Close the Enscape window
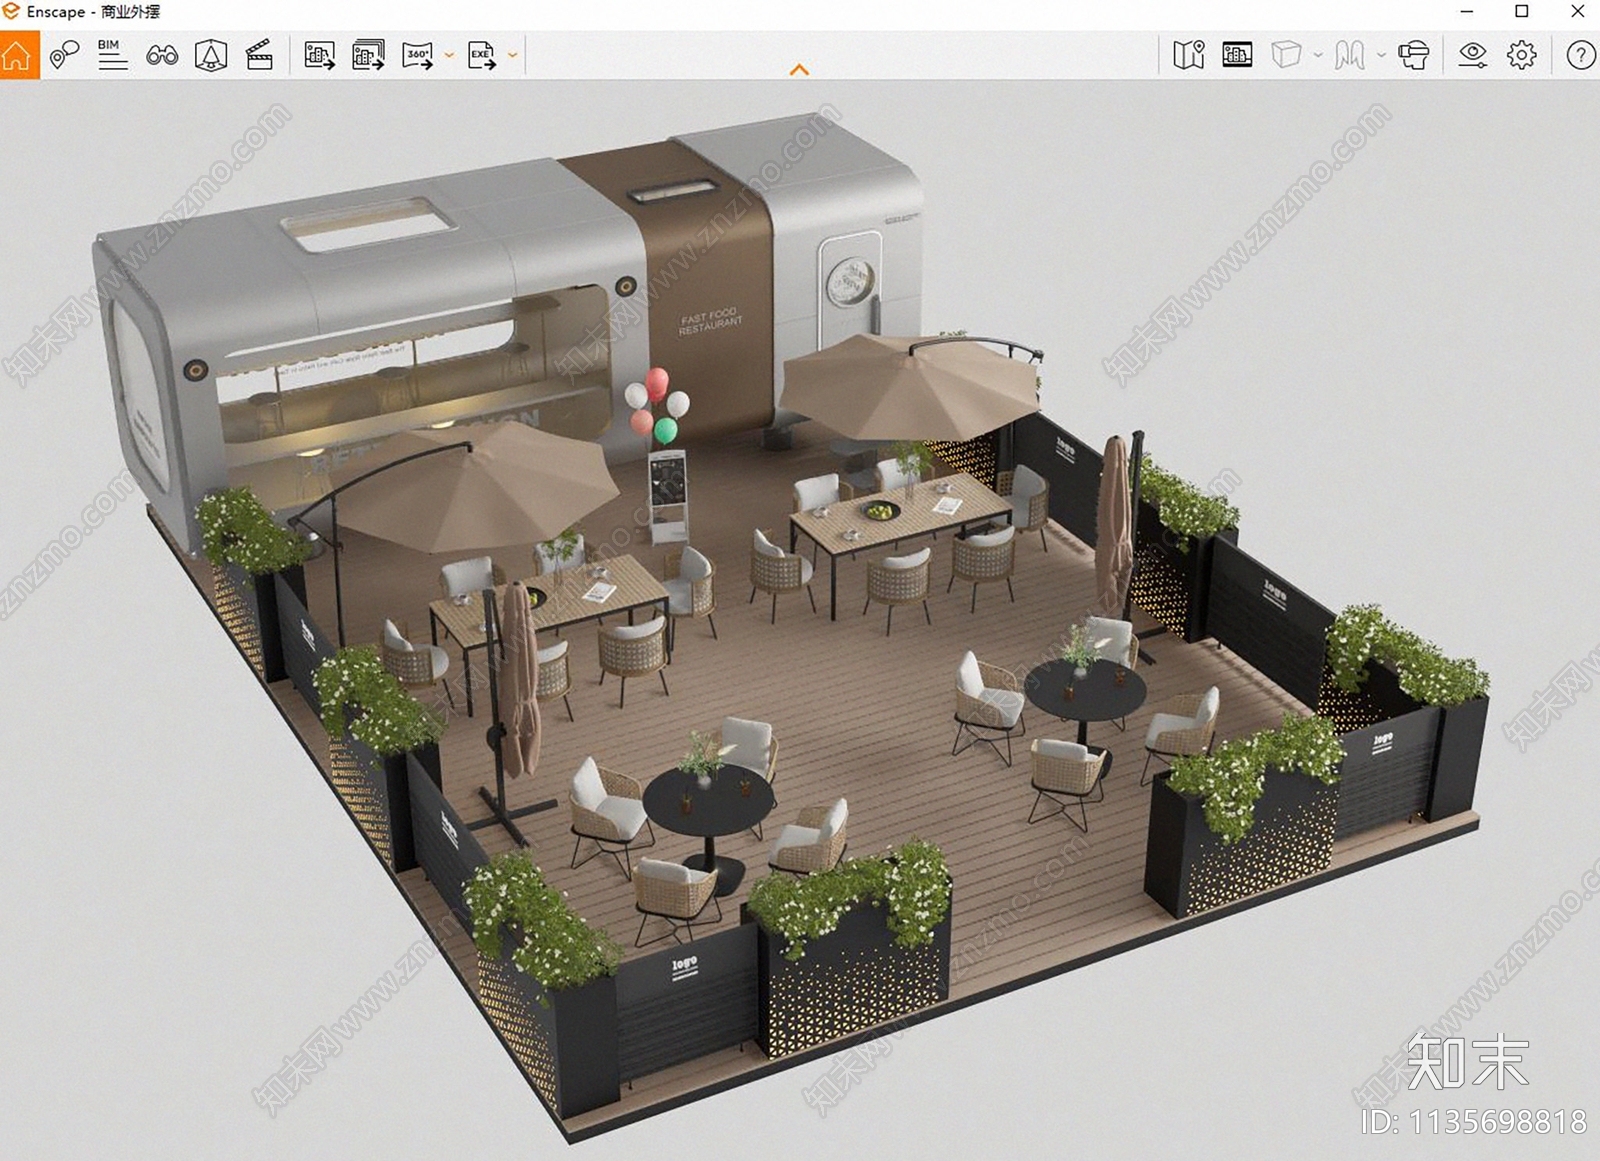Viewport: 1600px width, 1161px height. tap(1577, 12)
